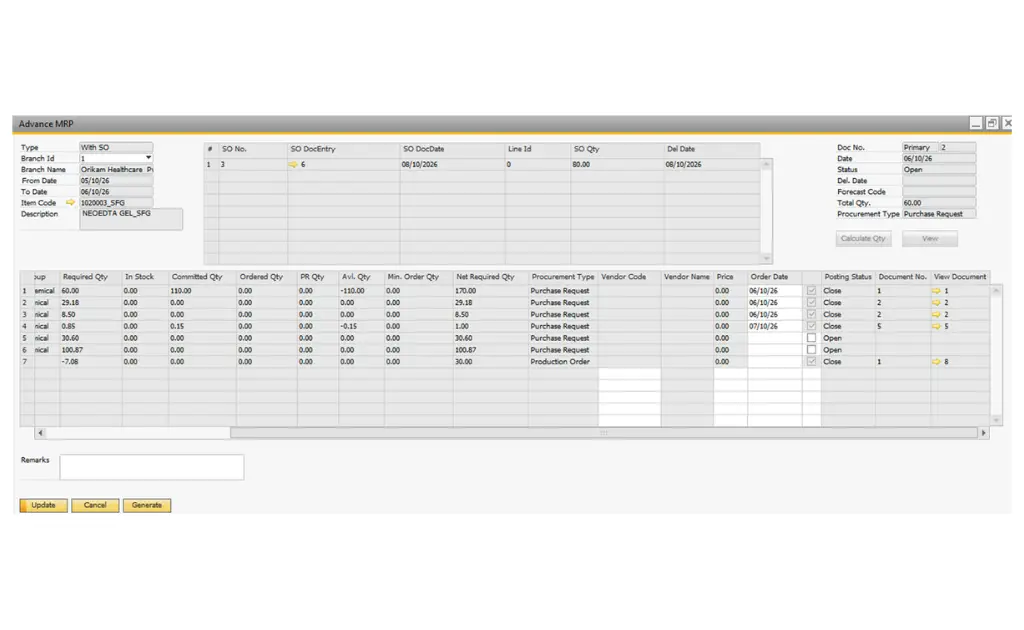Click Committed Qty cell 110.00
Image resolution: width=1024 pixels, height=630 pixels.
point(202,291)
